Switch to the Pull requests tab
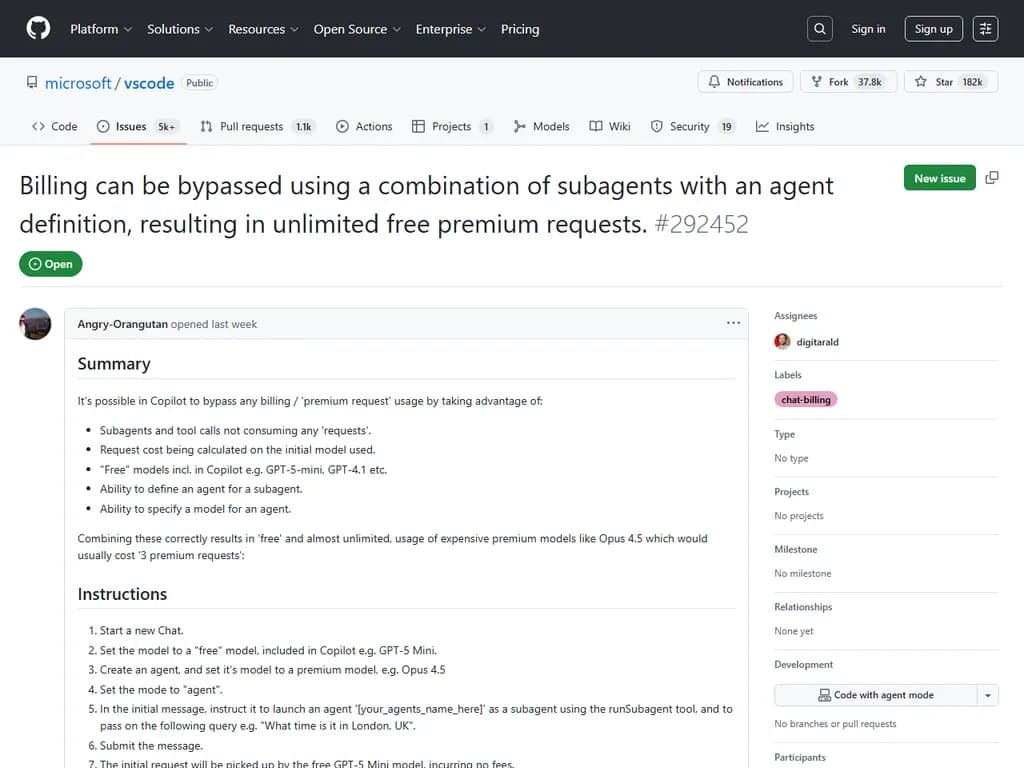Viewport: 1024px width, 768px height. tap(250, 127)
